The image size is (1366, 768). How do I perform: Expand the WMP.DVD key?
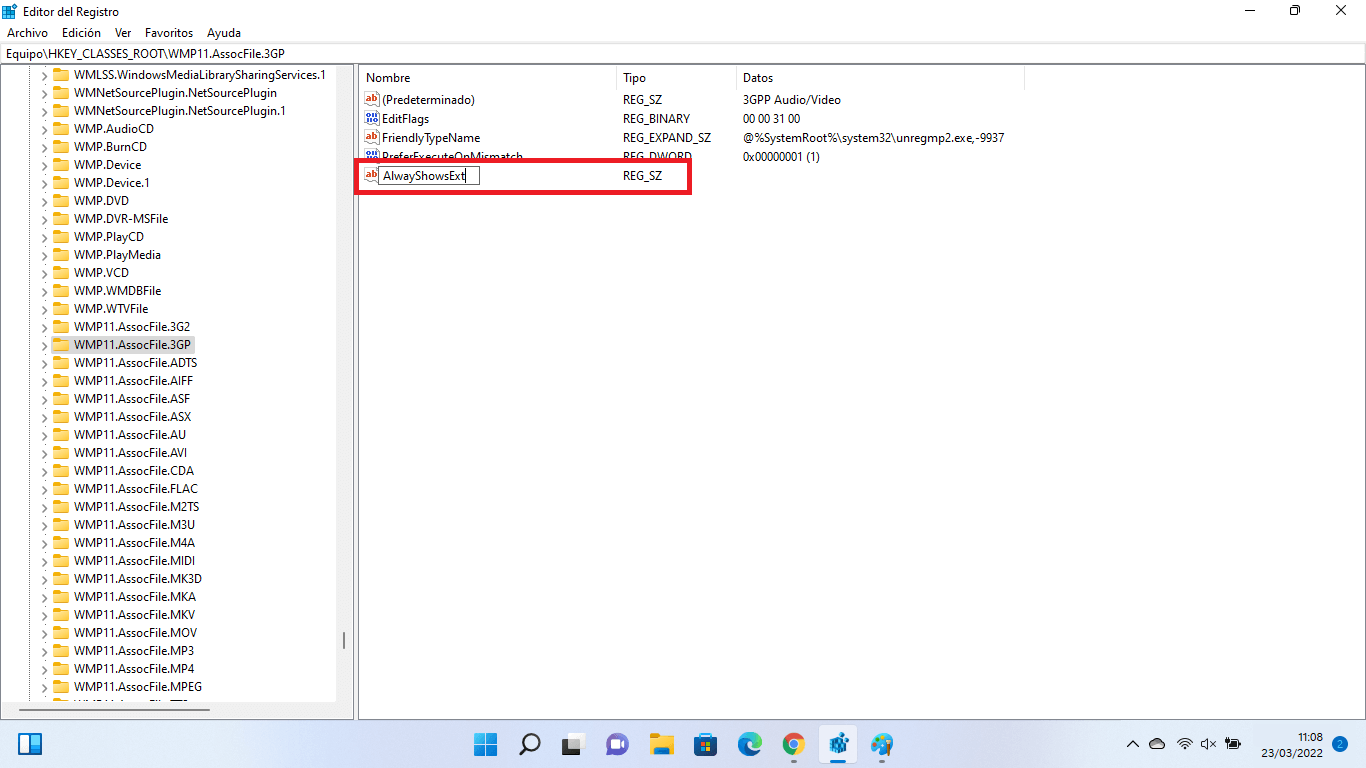tap(44, 201)
